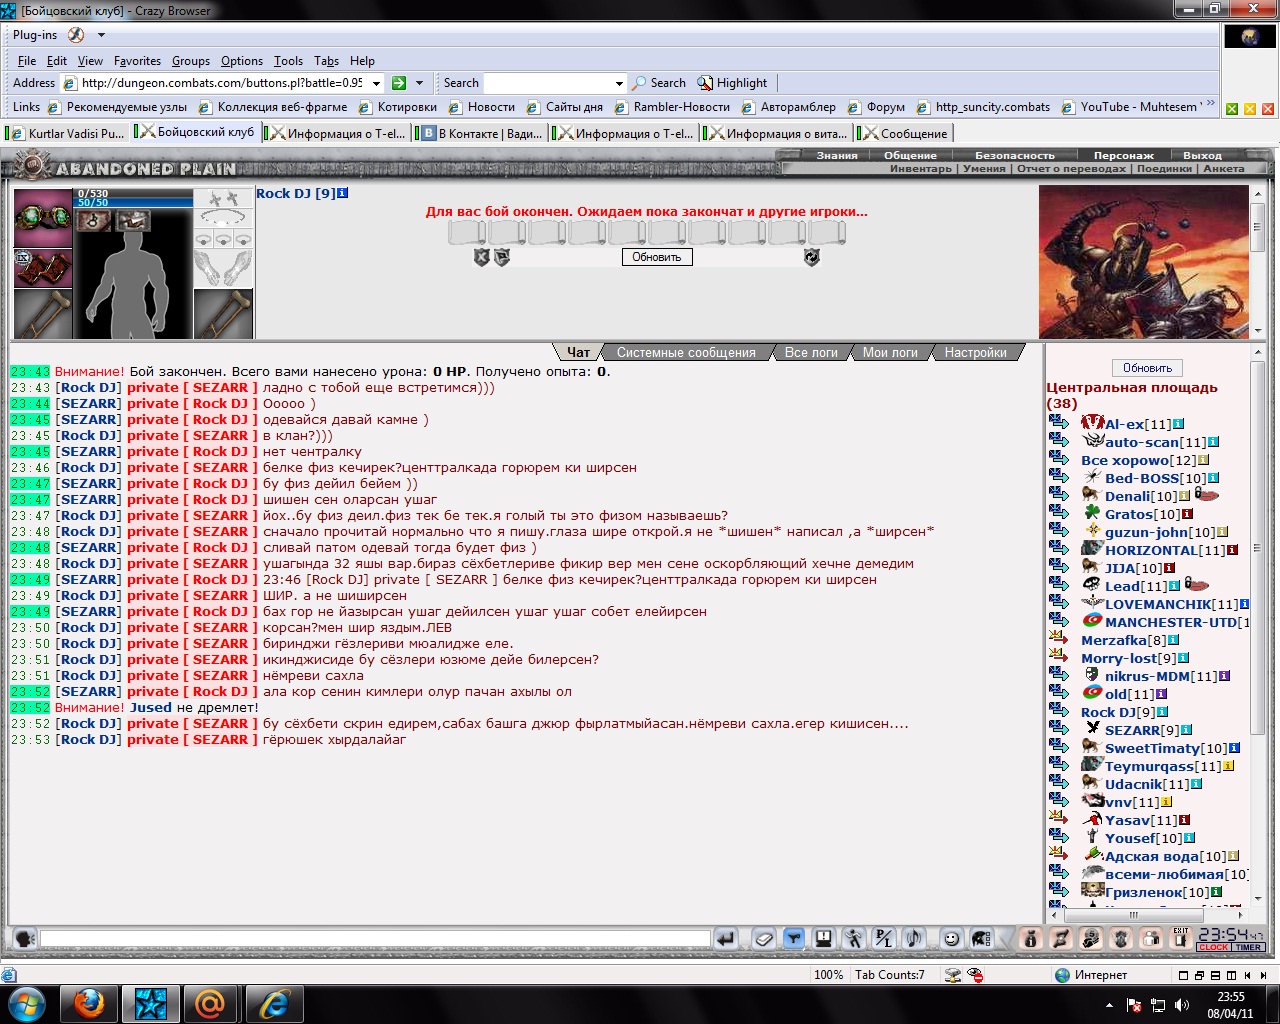This screenshot has width=1280, height=1024.
Task: Click the volume icon in system tray
Action: tap(1182, 1004)
